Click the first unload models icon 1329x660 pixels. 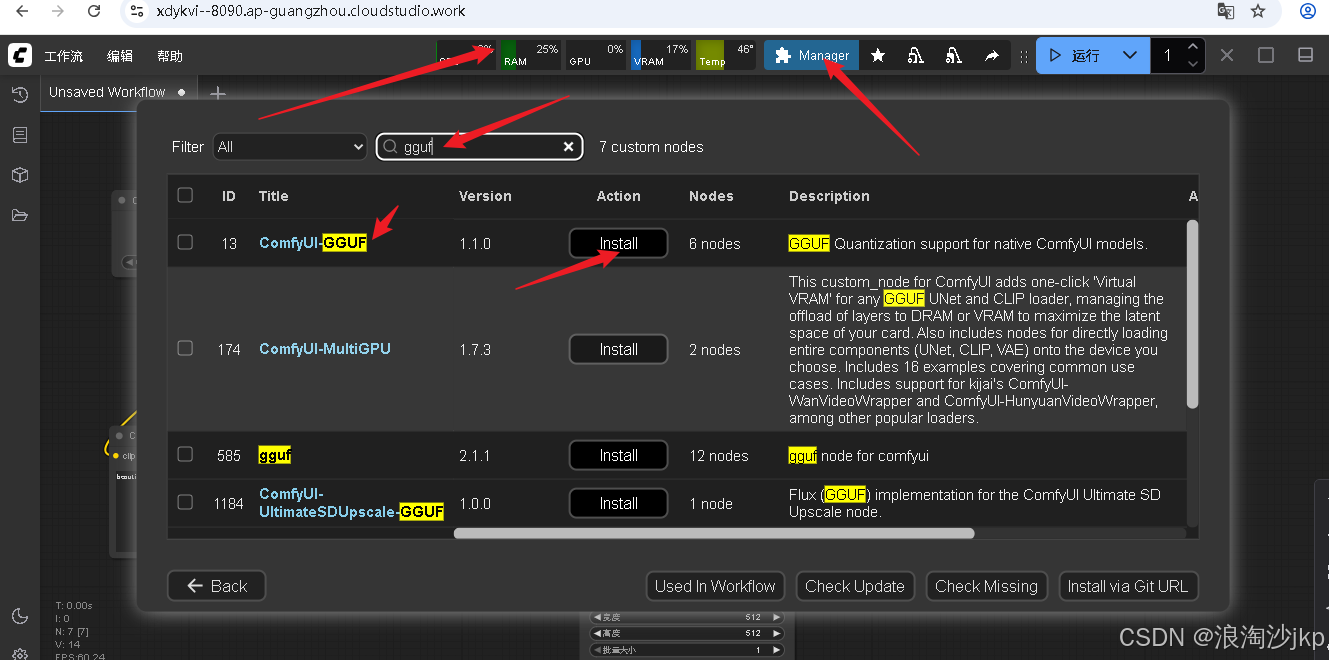click(x=916, y=56)
